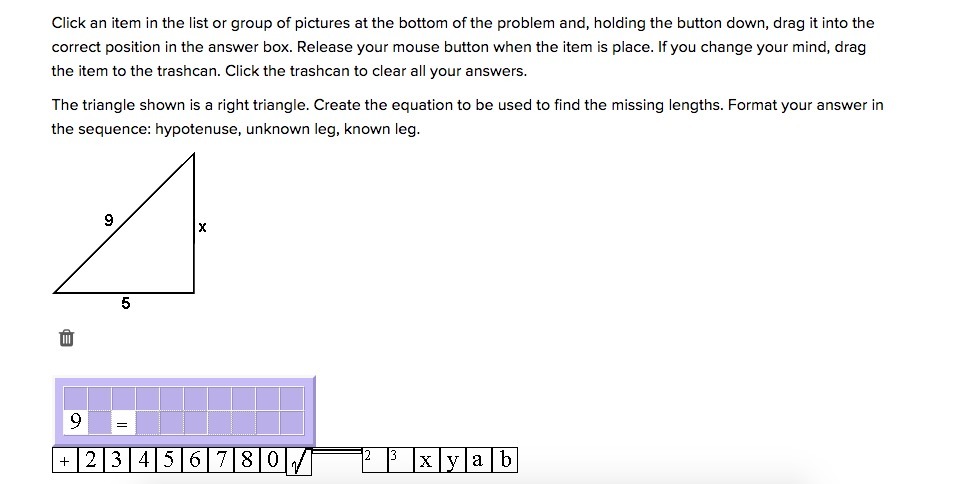Click the empty cell after the 9

click(99, 423)
